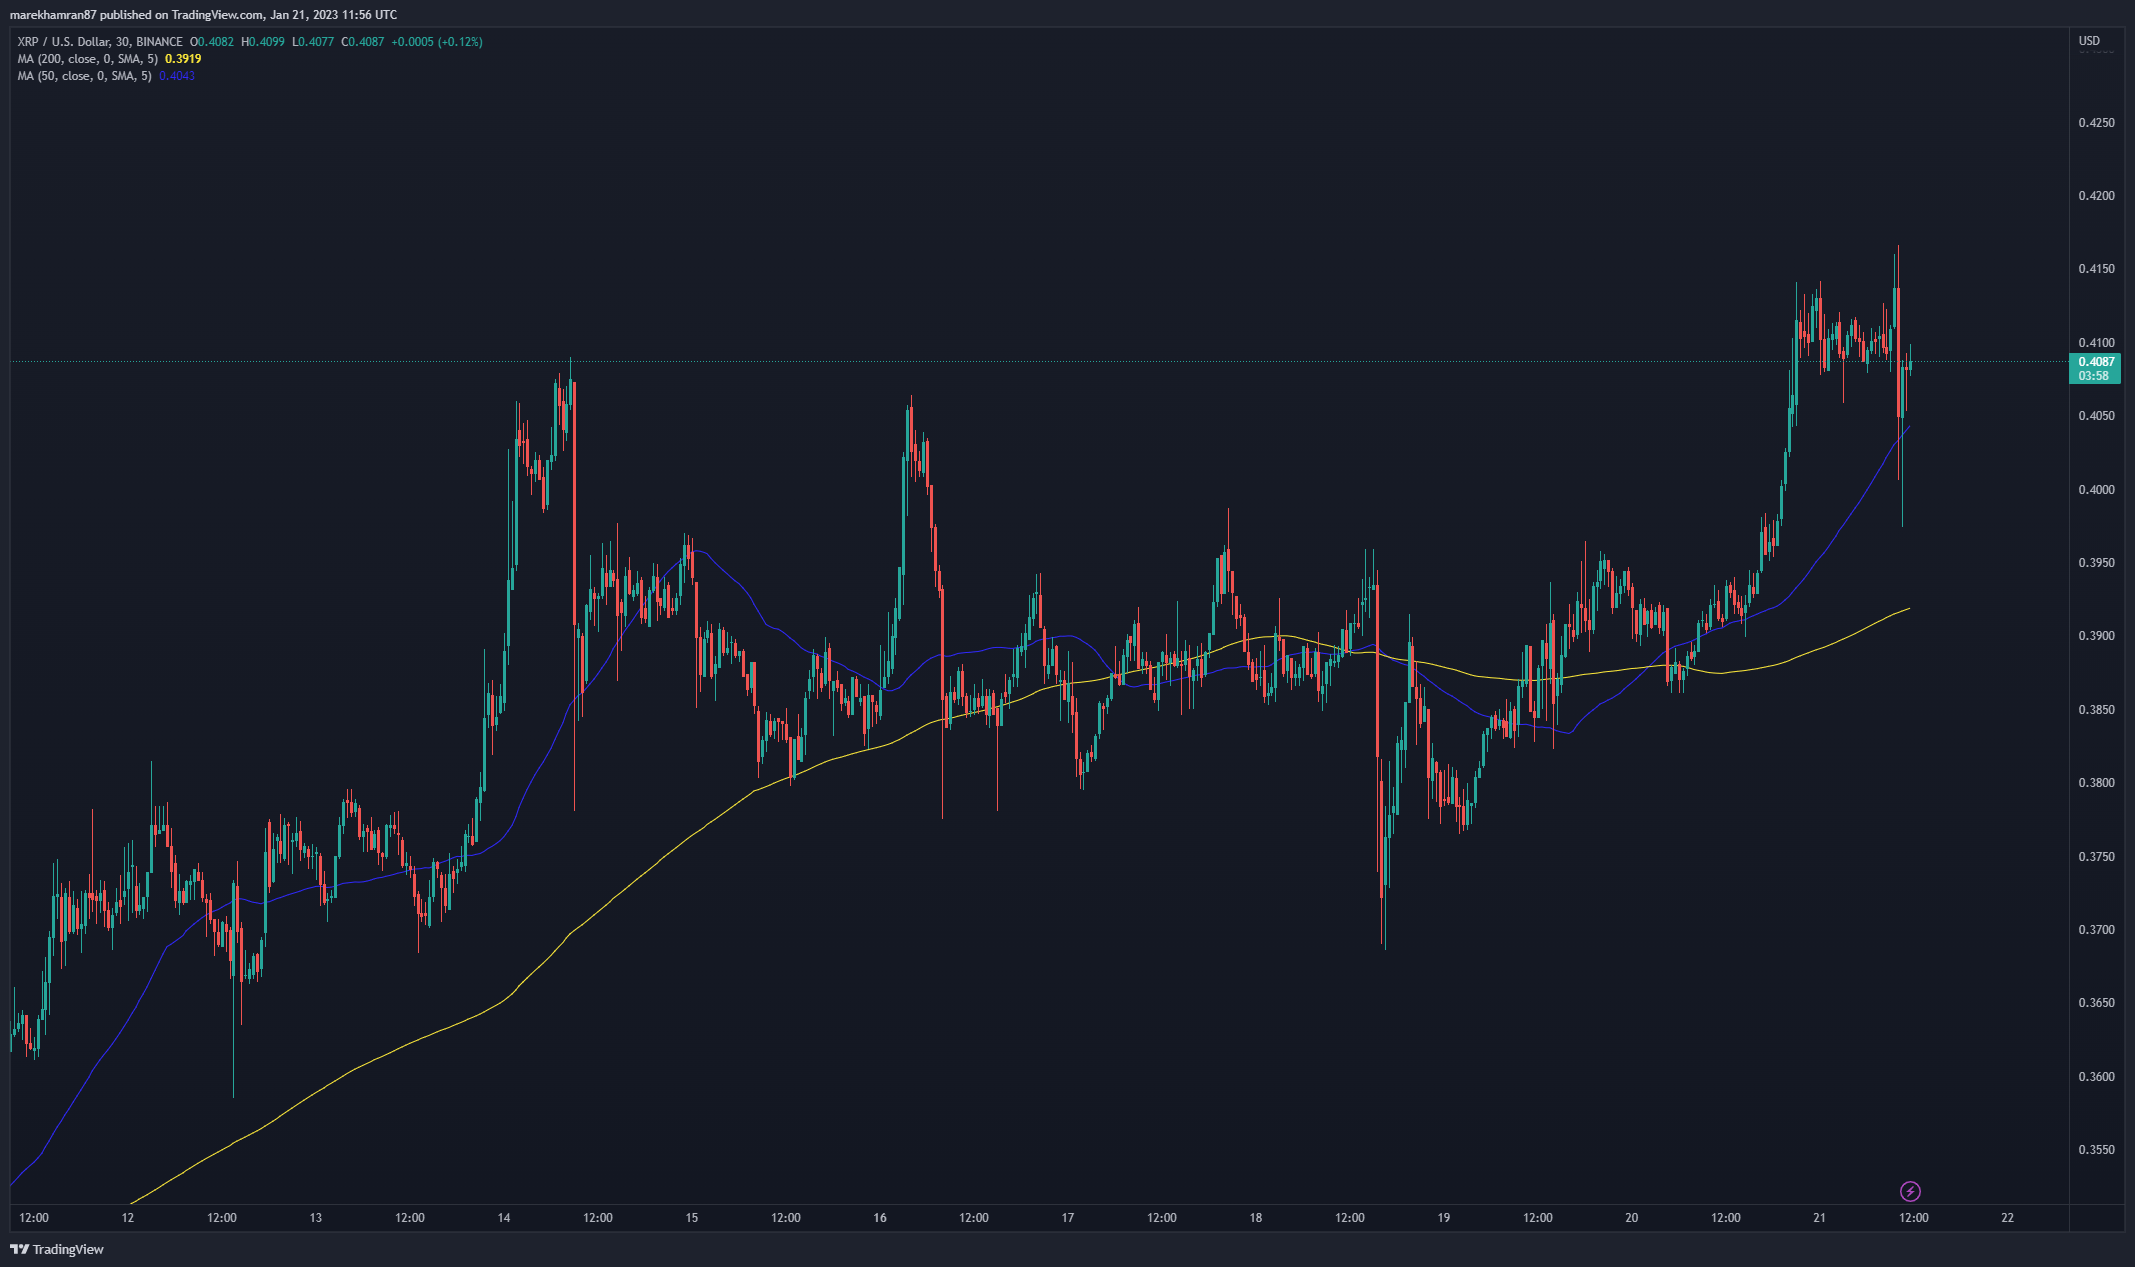Click the green 0.4087 current price label
This screenshot has height=1267, width=2135.
[x=2095, y=362]
